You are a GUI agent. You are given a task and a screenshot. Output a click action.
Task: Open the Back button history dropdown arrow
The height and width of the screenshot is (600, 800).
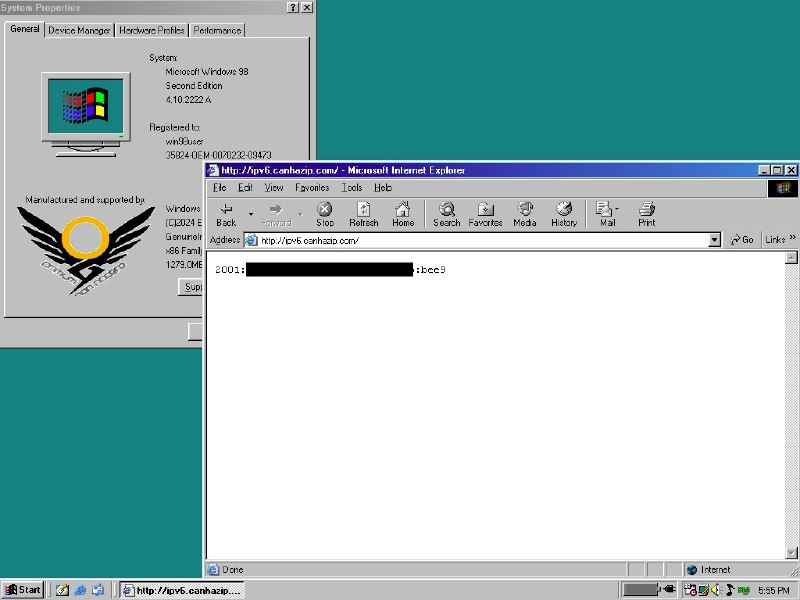point(251,214)
